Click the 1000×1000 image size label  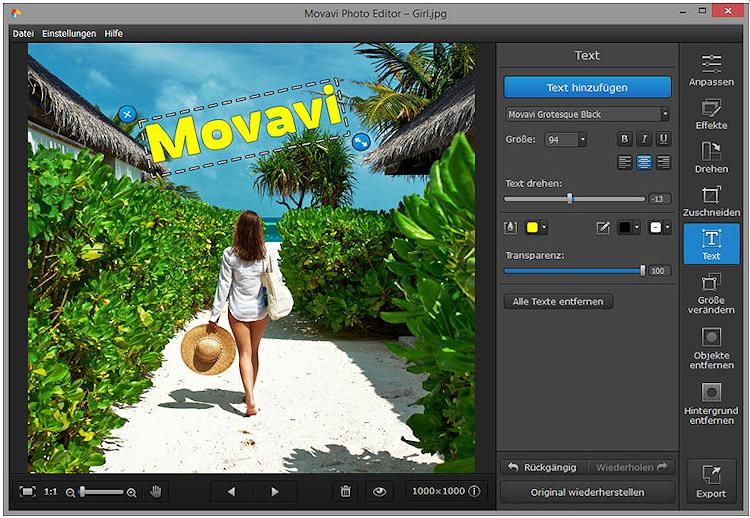click(439, 491)
